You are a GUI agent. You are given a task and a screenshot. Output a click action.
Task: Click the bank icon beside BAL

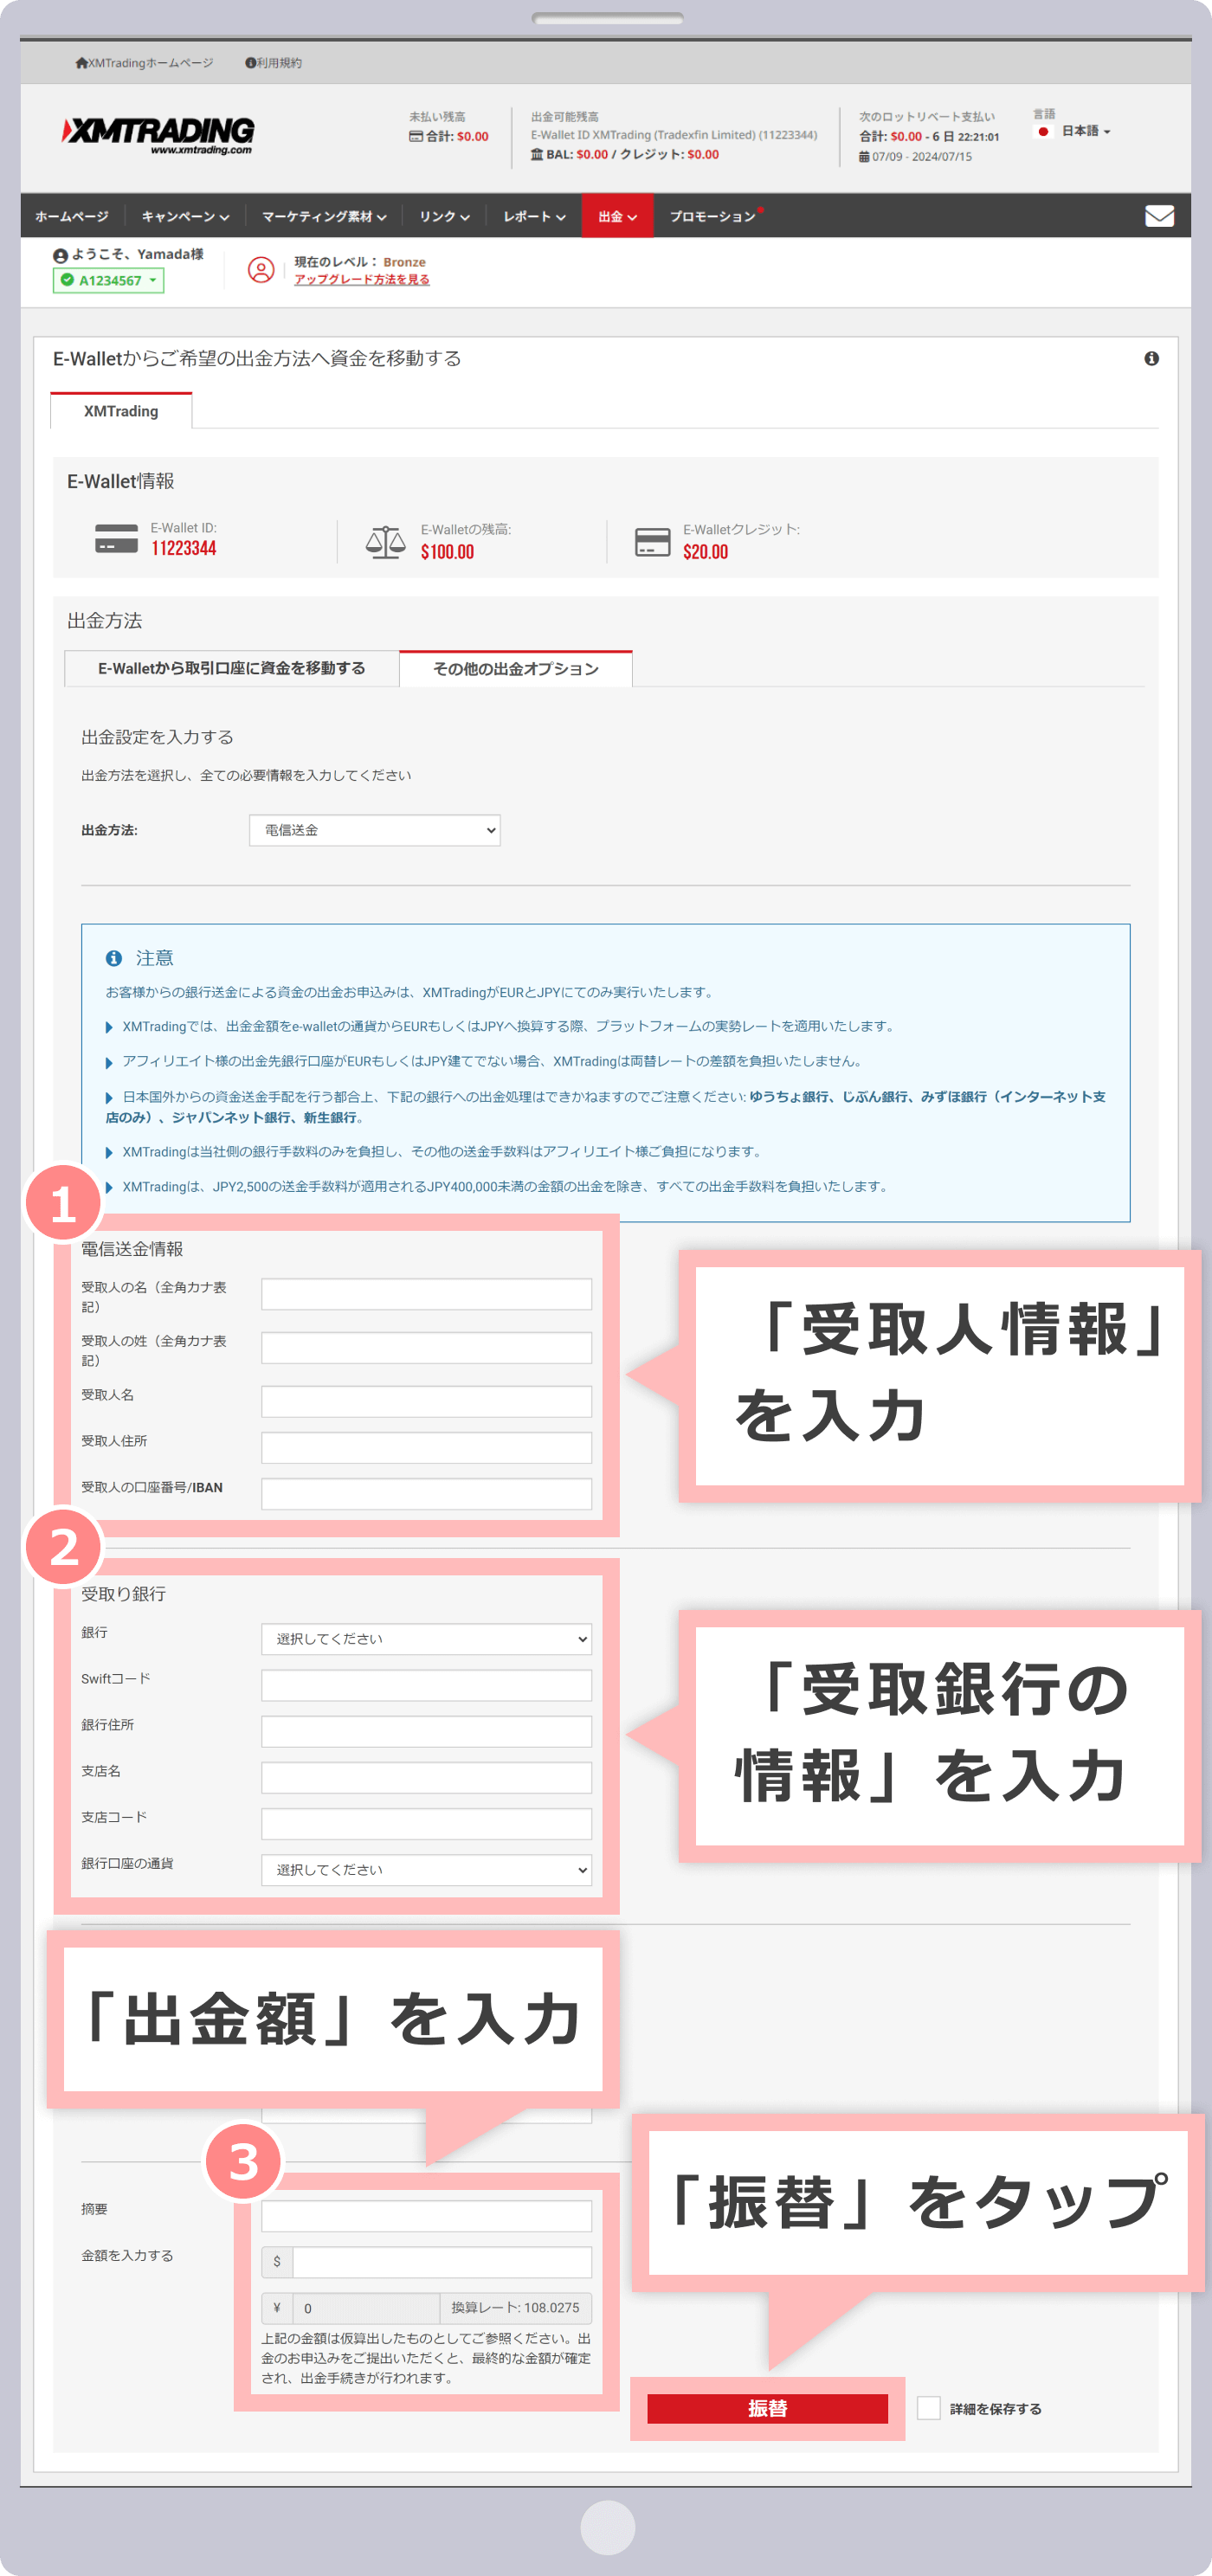(x=537, y=154)
